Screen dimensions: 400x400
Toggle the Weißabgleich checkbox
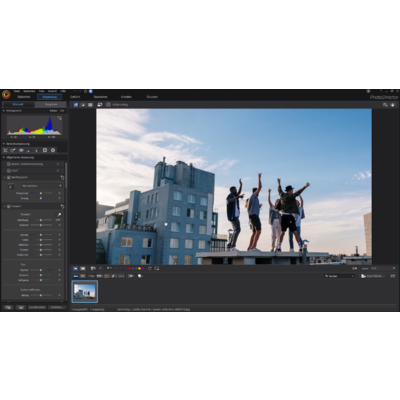point(9,178)
